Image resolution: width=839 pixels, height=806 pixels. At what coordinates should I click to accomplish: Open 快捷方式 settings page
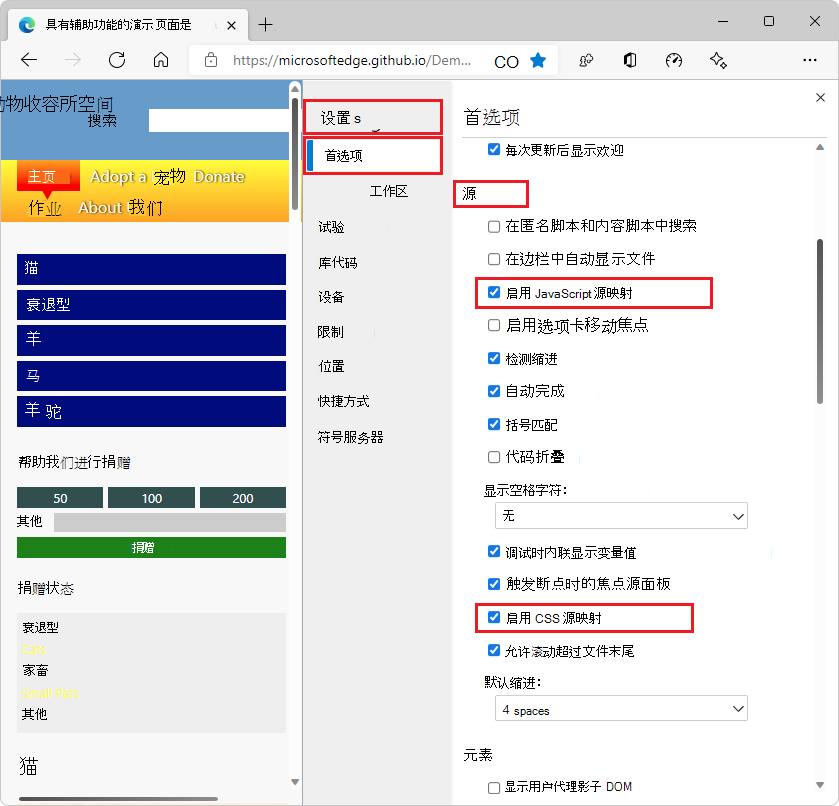tap(344, 401)
